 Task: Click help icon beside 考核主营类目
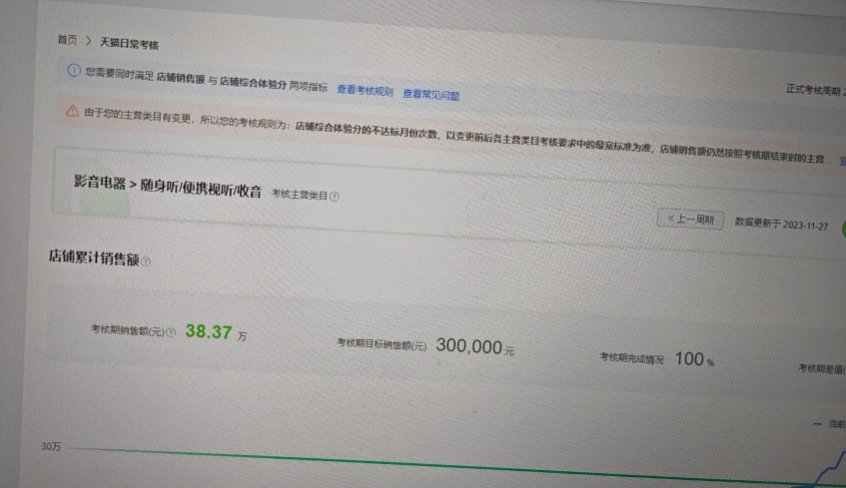point(334,196)
